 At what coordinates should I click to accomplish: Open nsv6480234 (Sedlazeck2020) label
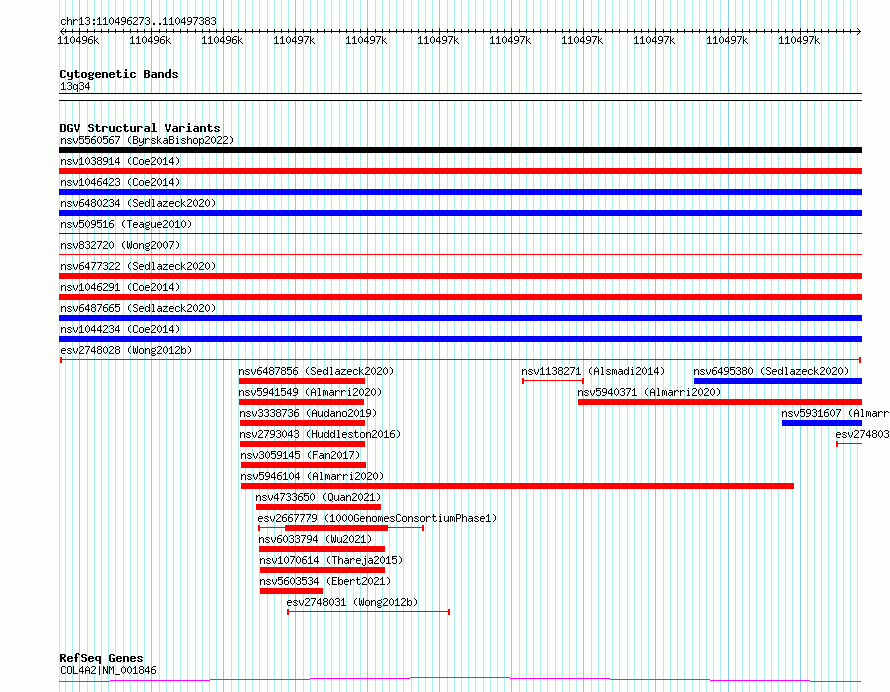point(138,203)
